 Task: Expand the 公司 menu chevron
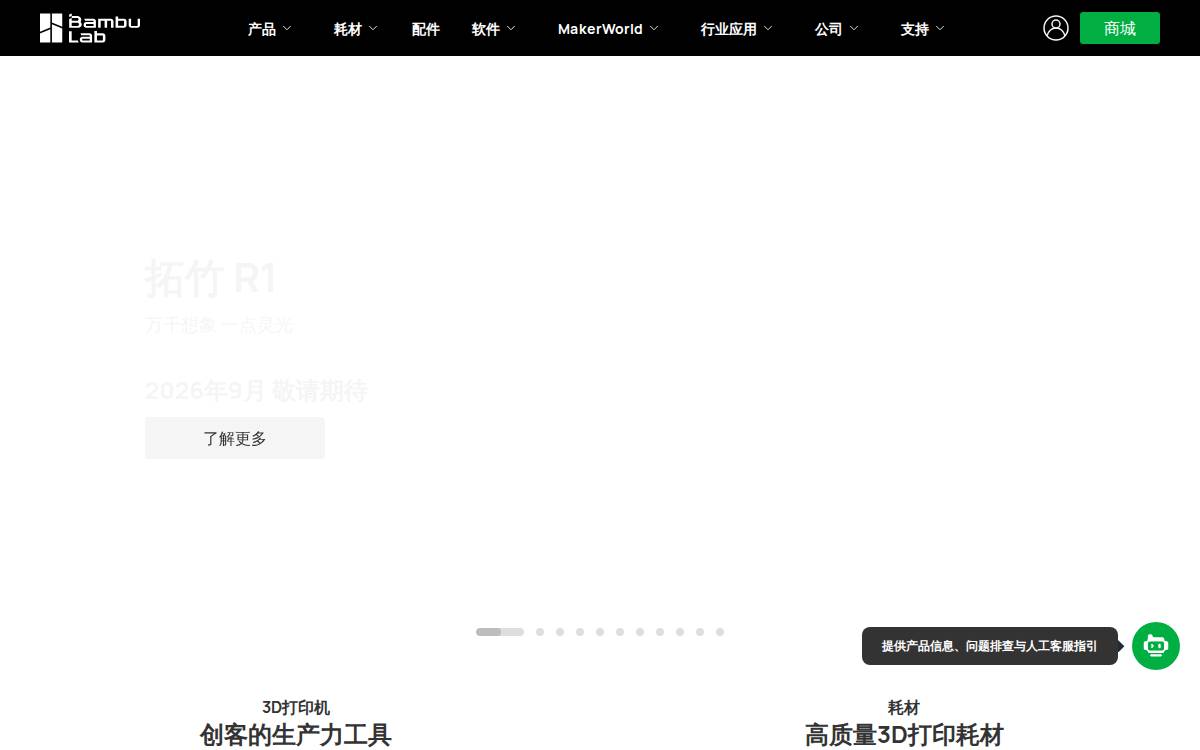(x=854, y=29)
